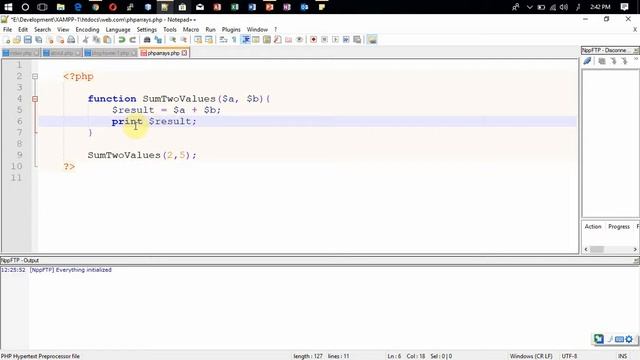The width and height of the screenshot is (640, 360).
Task: Click the gear icon near bottom-right overlay
Action: (x=629, y=339)
